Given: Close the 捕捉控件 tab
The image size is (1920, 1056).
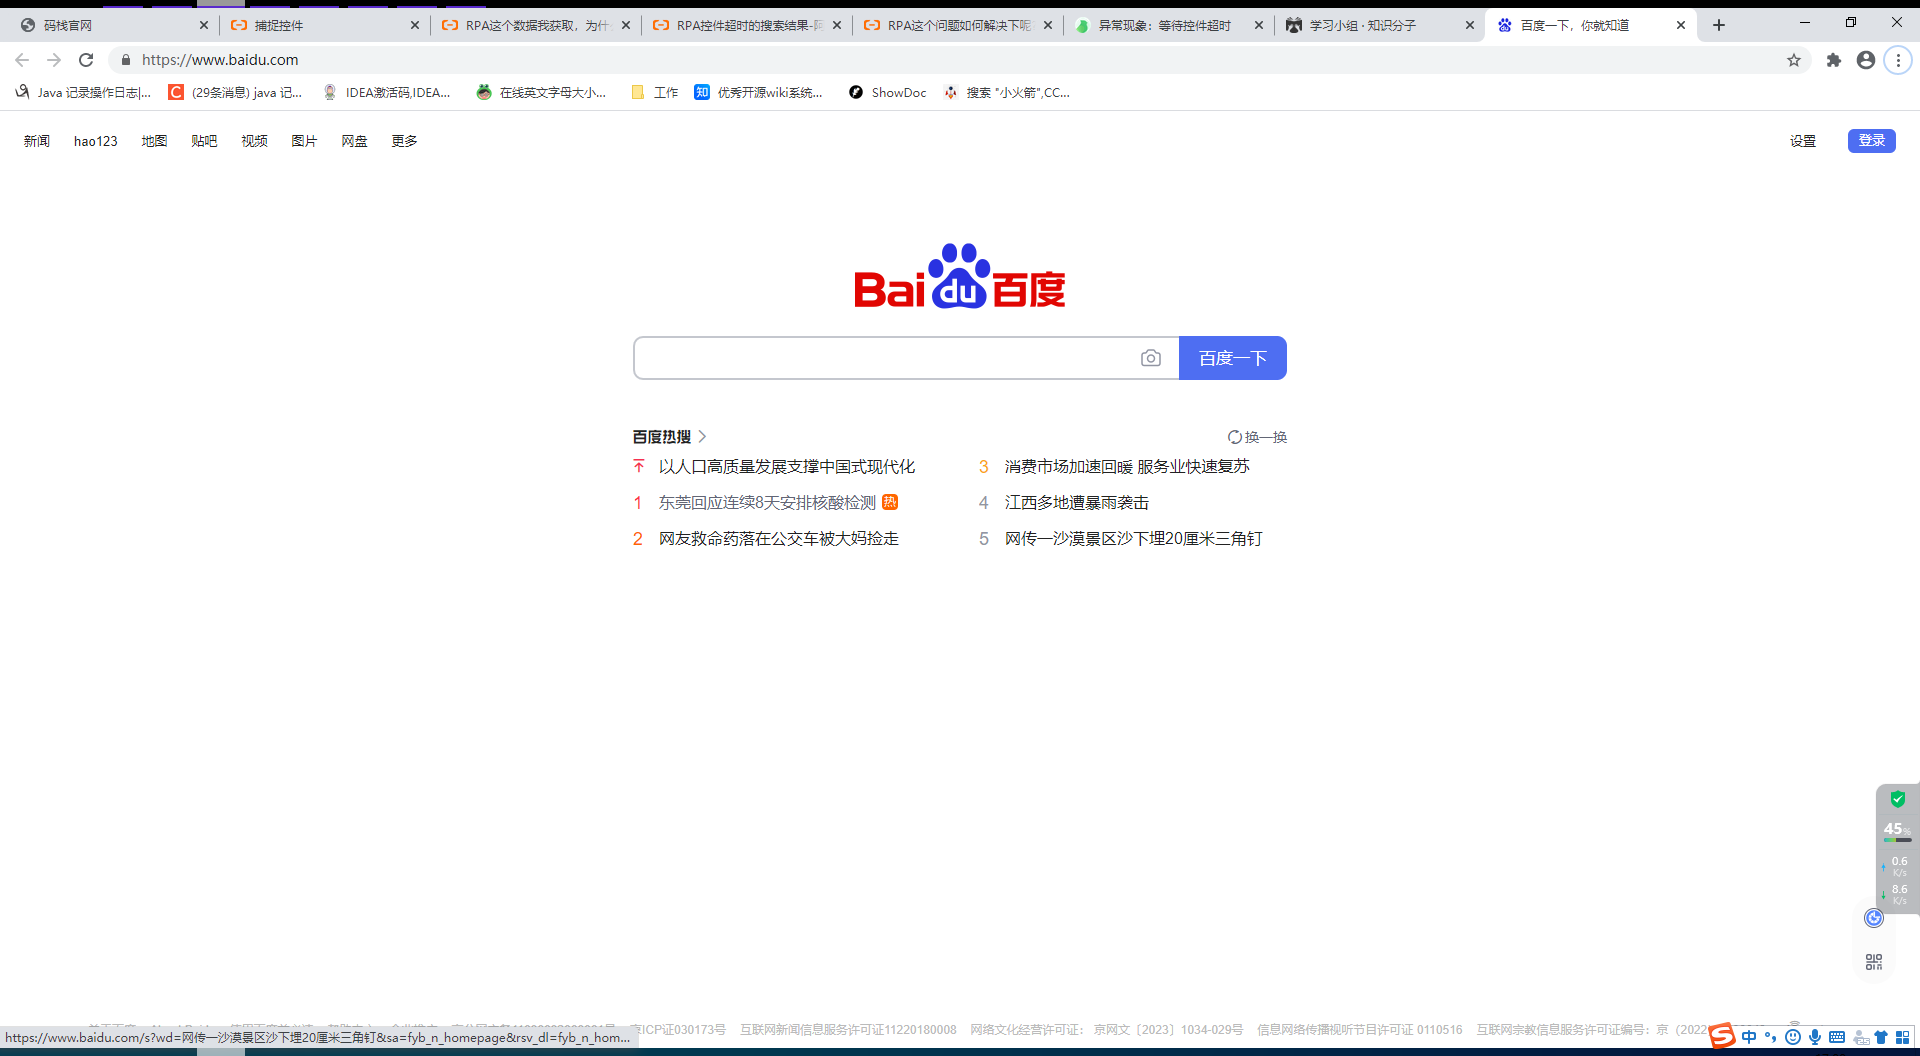Looking at the screenshot, I should click(415, 25).
